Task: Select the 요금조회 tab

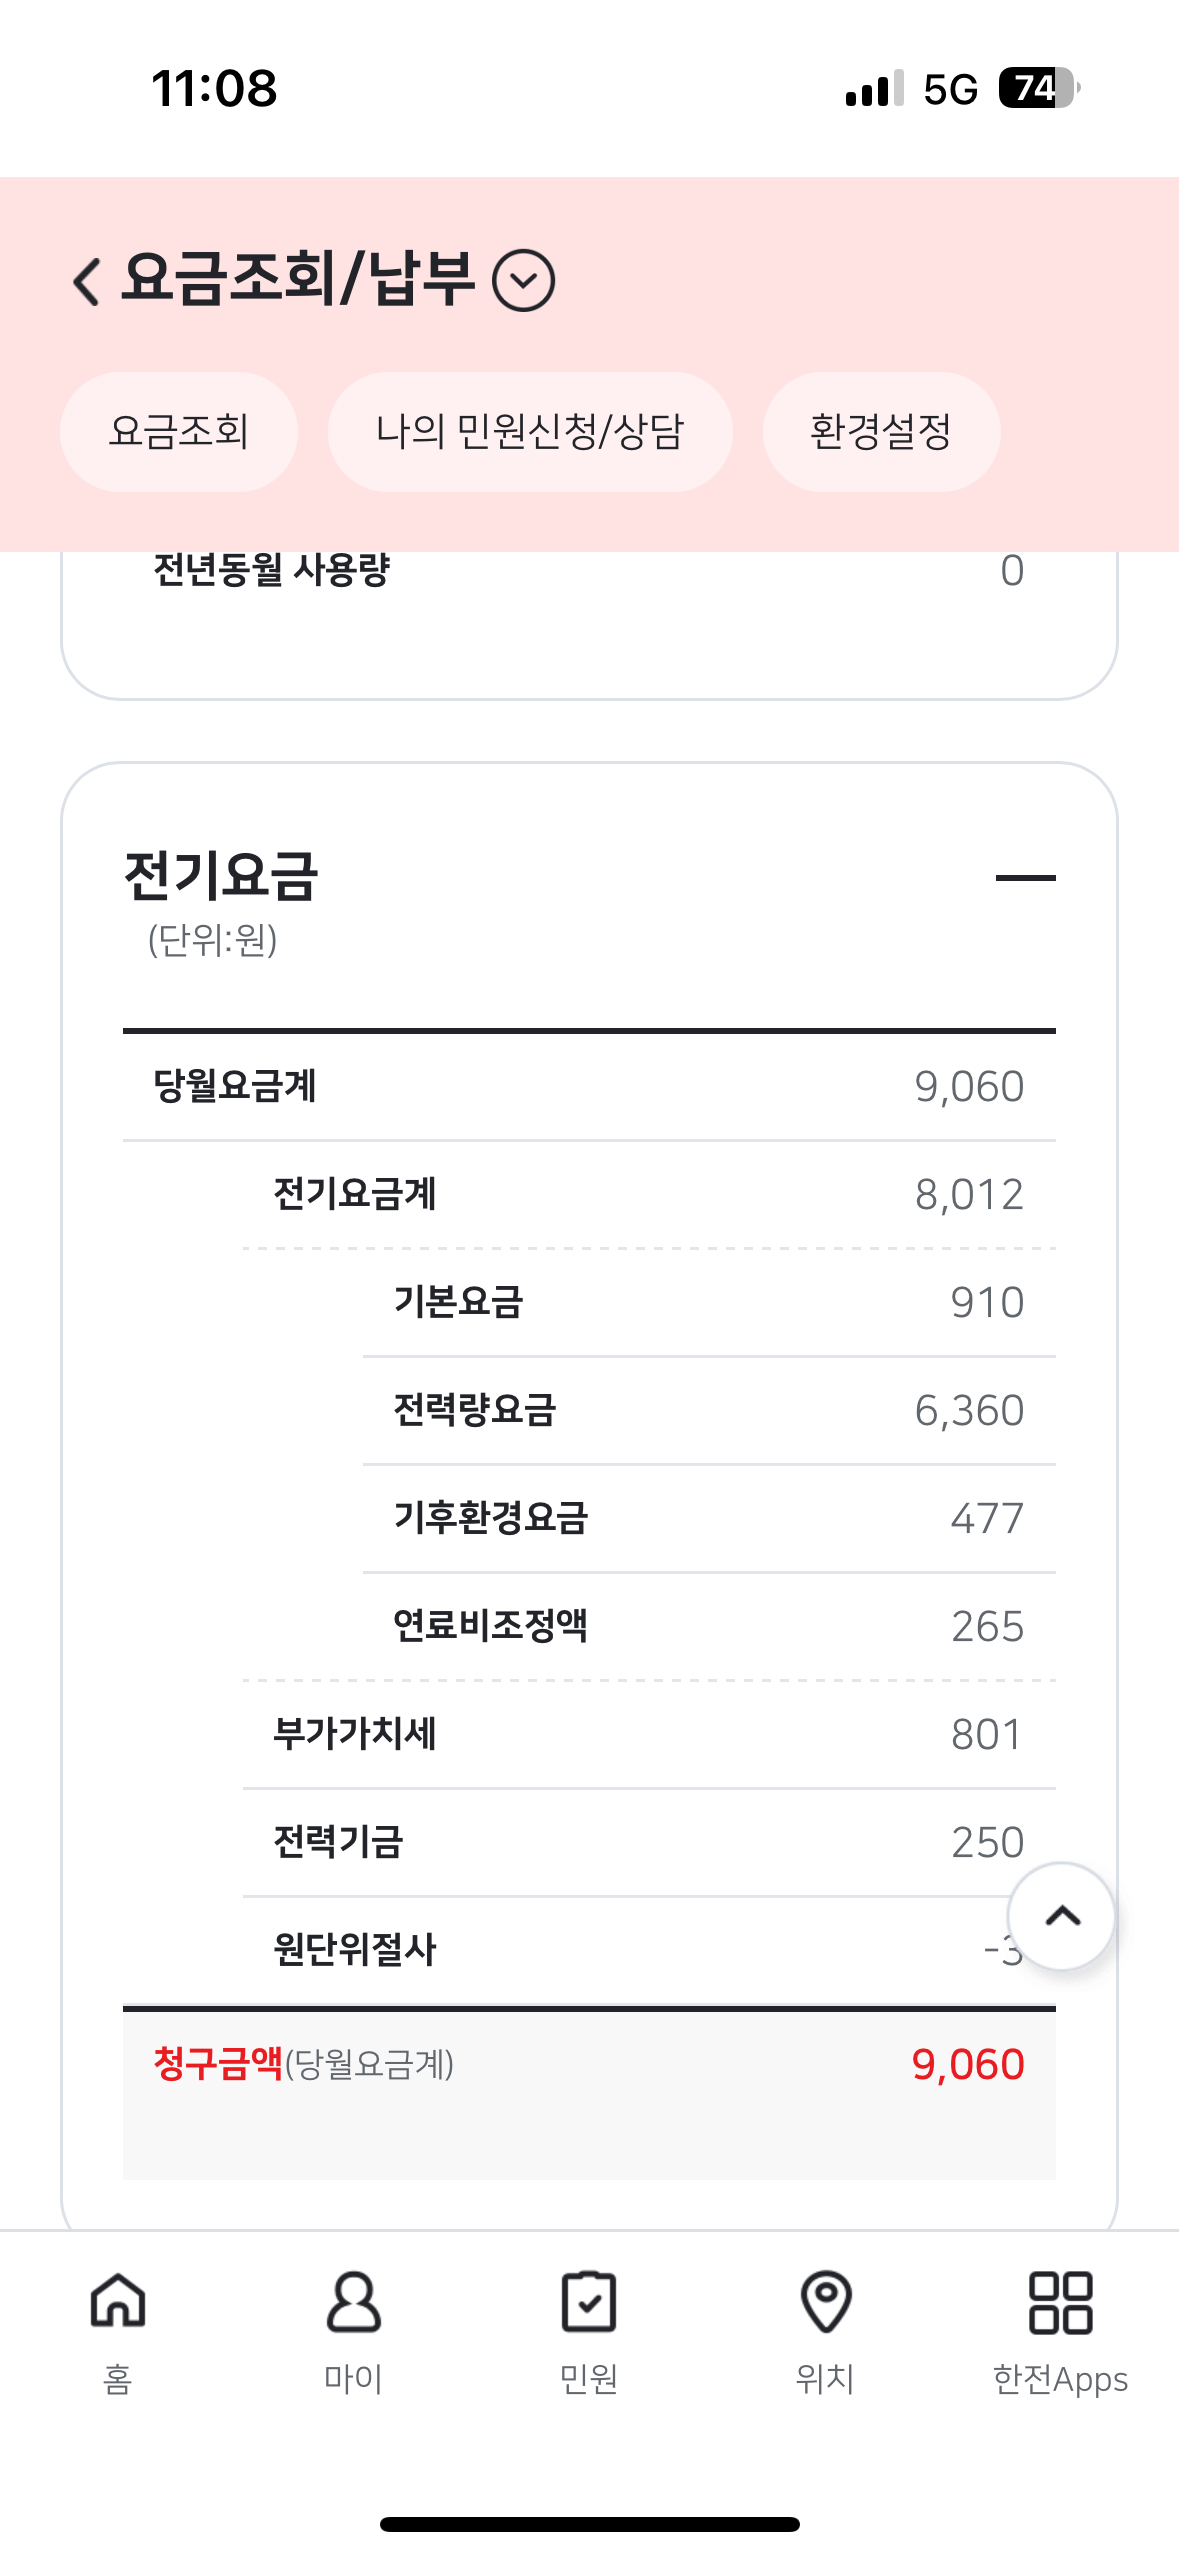Action: coord(179,432)
